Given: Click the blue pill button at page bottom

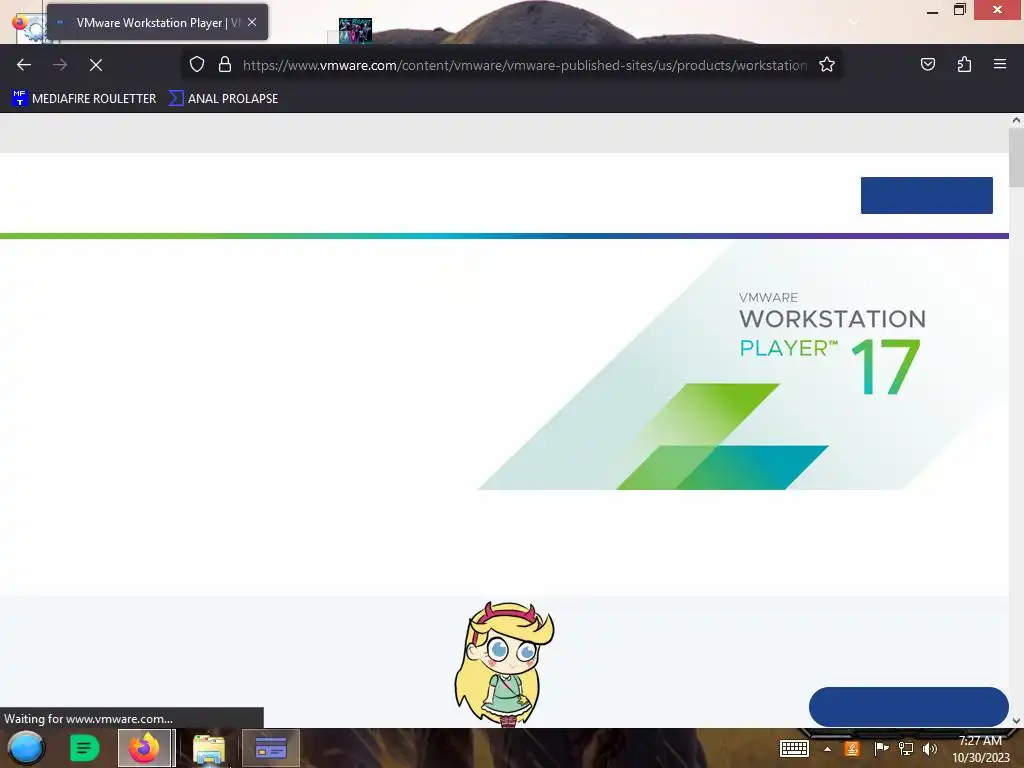Looking at the screenshot, I should [908, 707].
